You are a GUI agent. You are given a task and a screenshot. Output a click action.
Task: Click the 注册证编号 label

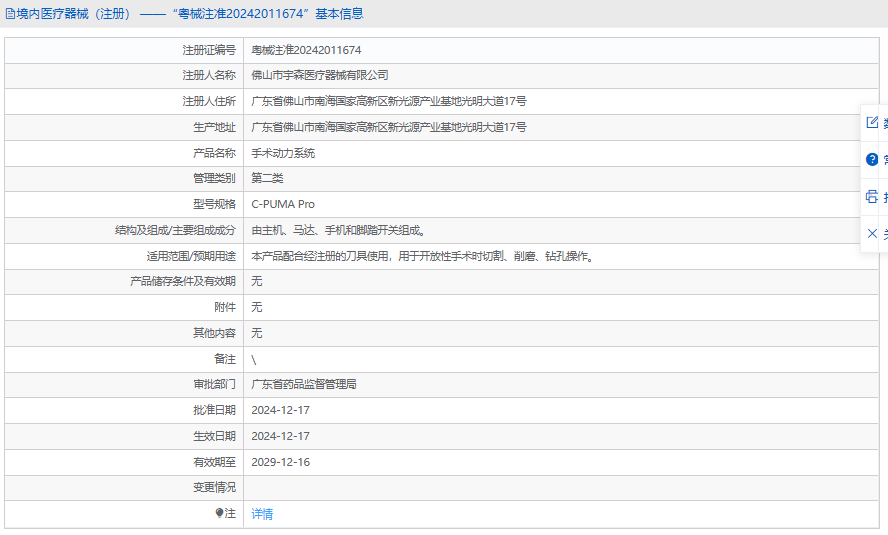[209, 50]
